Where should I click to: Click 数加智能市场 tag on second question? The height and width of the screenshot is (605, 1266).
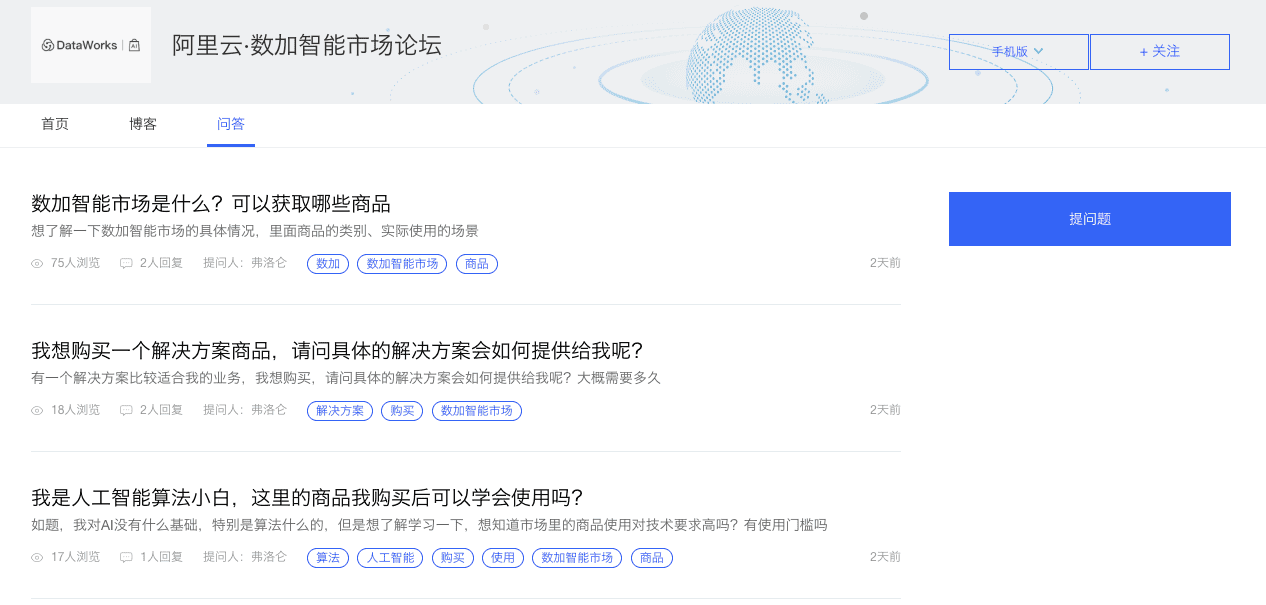477,411
